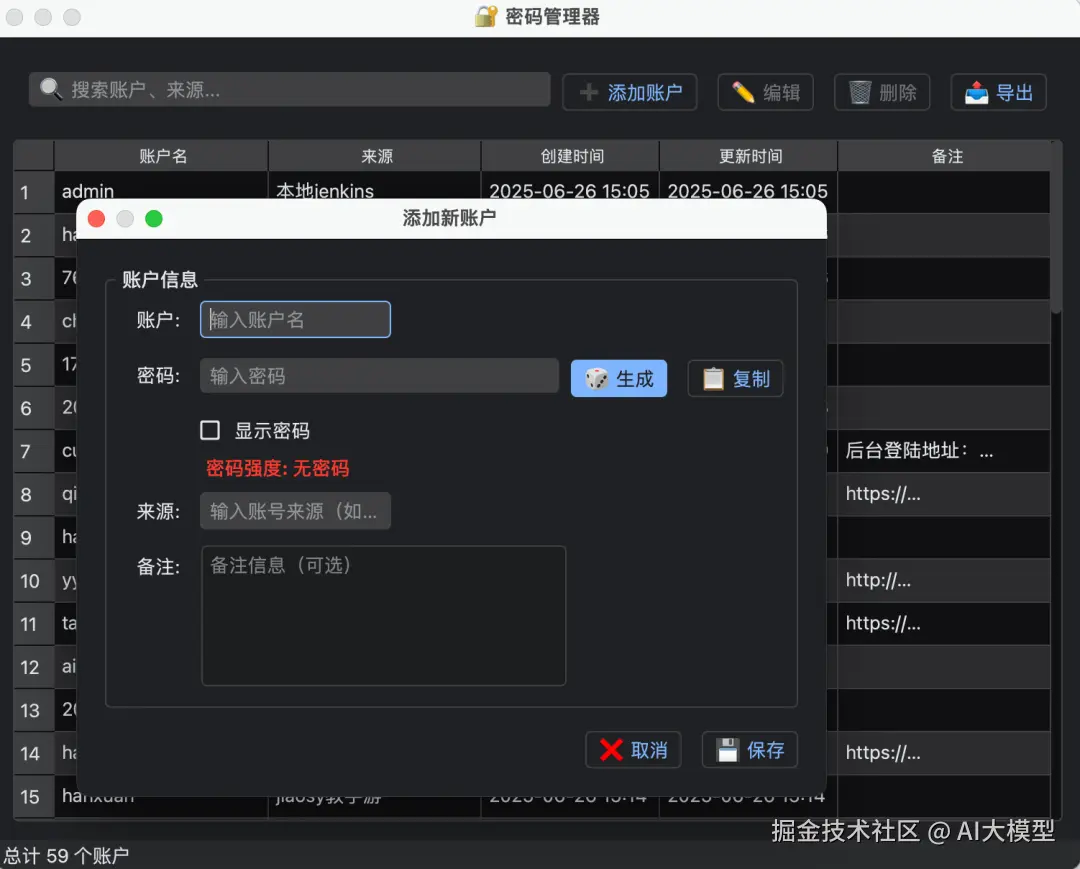
Task: Click the 取消 button to cancel dialog
Action: pos(633,748)
